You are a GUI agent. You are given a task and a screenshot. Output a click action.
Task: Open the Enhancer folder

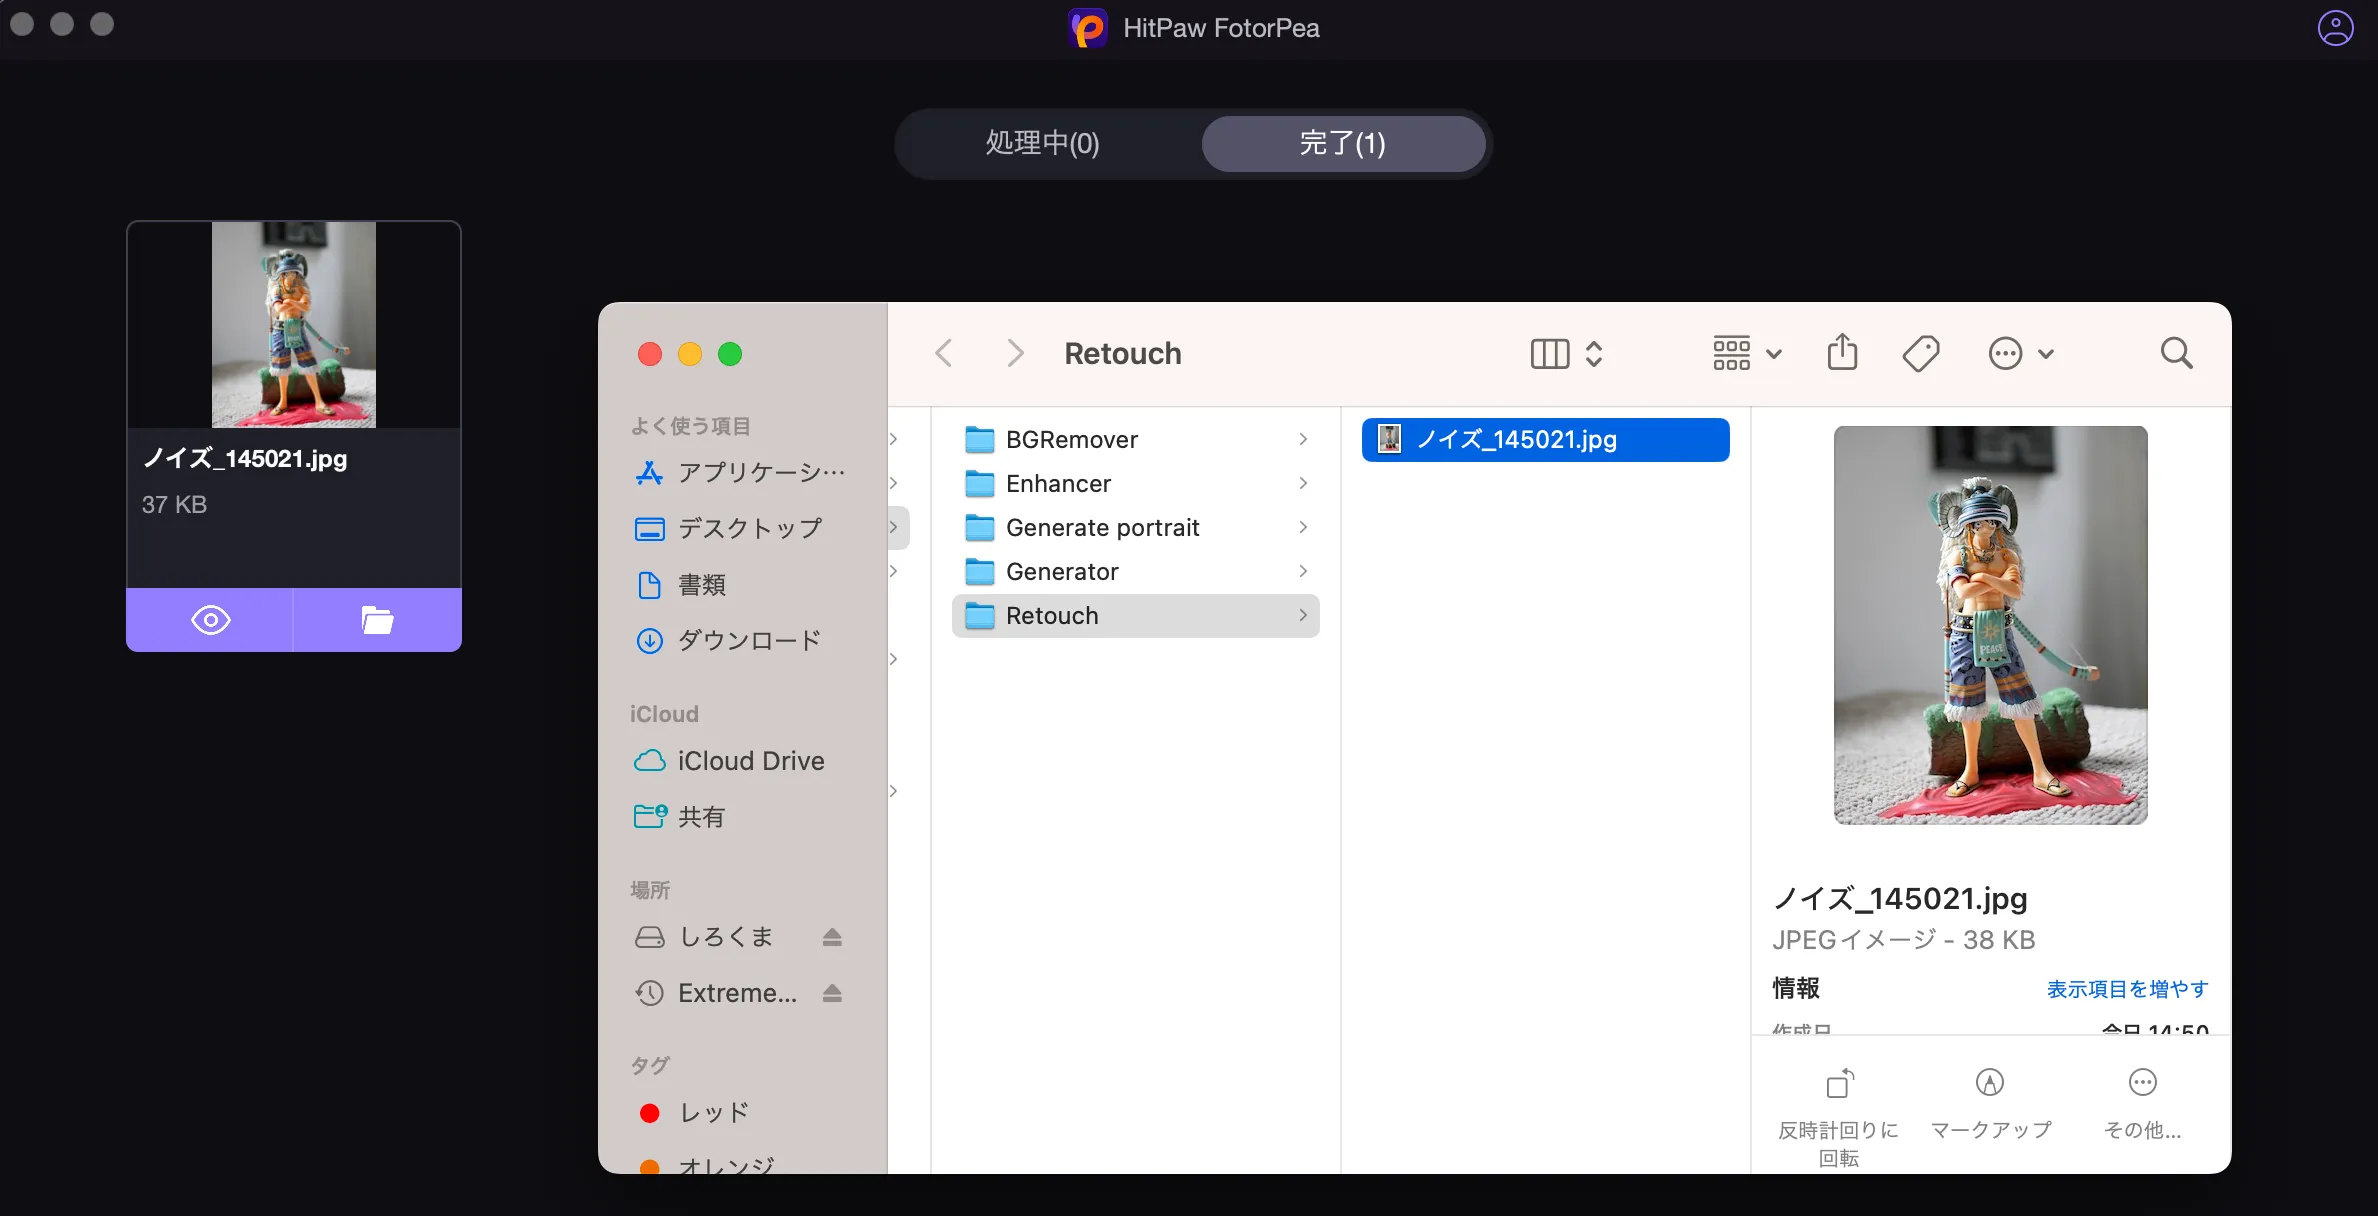(x=1136, y=484)
